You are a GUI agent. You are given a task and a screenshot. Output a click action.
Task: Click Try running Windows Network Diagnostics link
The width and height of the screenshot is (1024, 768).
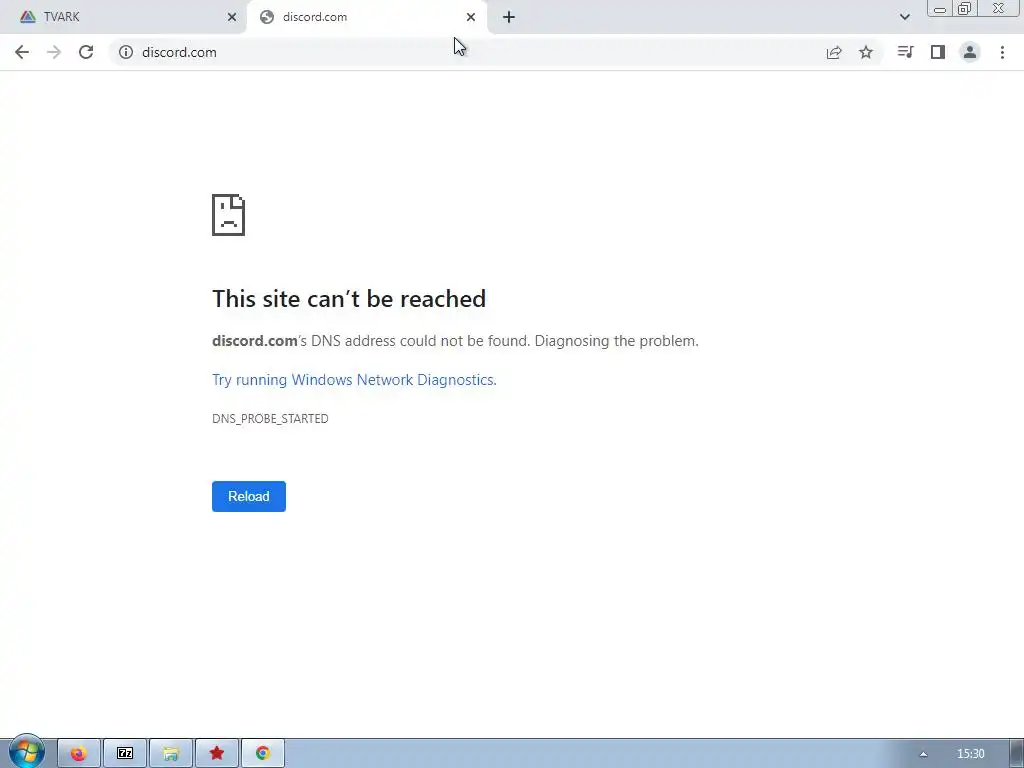pyautogui.click(x=355, y=380)
